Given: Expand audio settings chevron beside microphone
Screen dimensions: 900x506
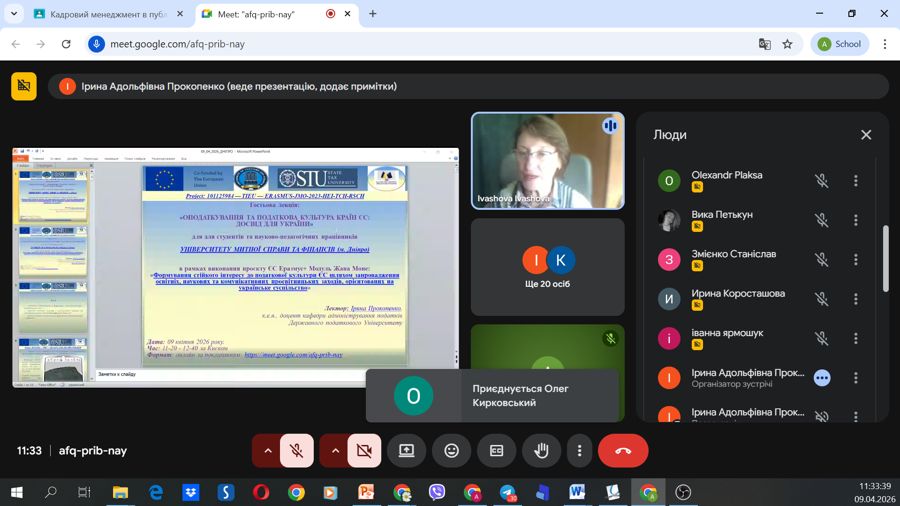Looking at the screenshot, I should pyautogui.click(x=267, y=451).
